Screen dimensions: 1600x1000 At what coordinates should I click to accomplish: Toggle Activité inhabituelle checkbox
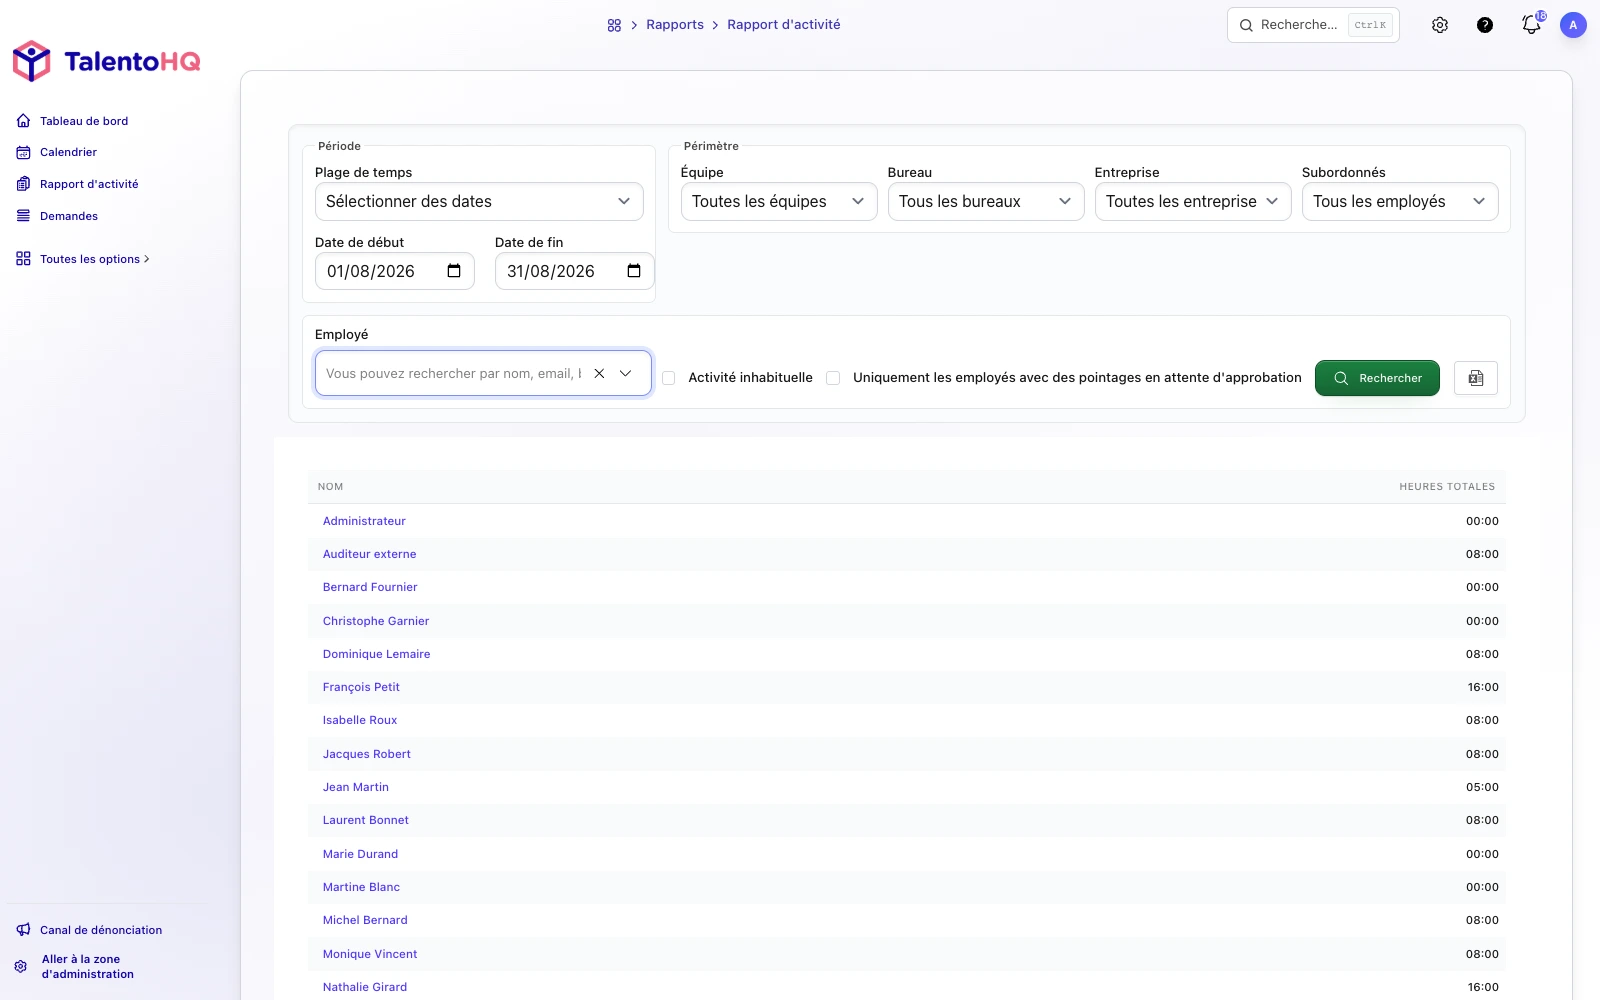click(x=669, y=378)
